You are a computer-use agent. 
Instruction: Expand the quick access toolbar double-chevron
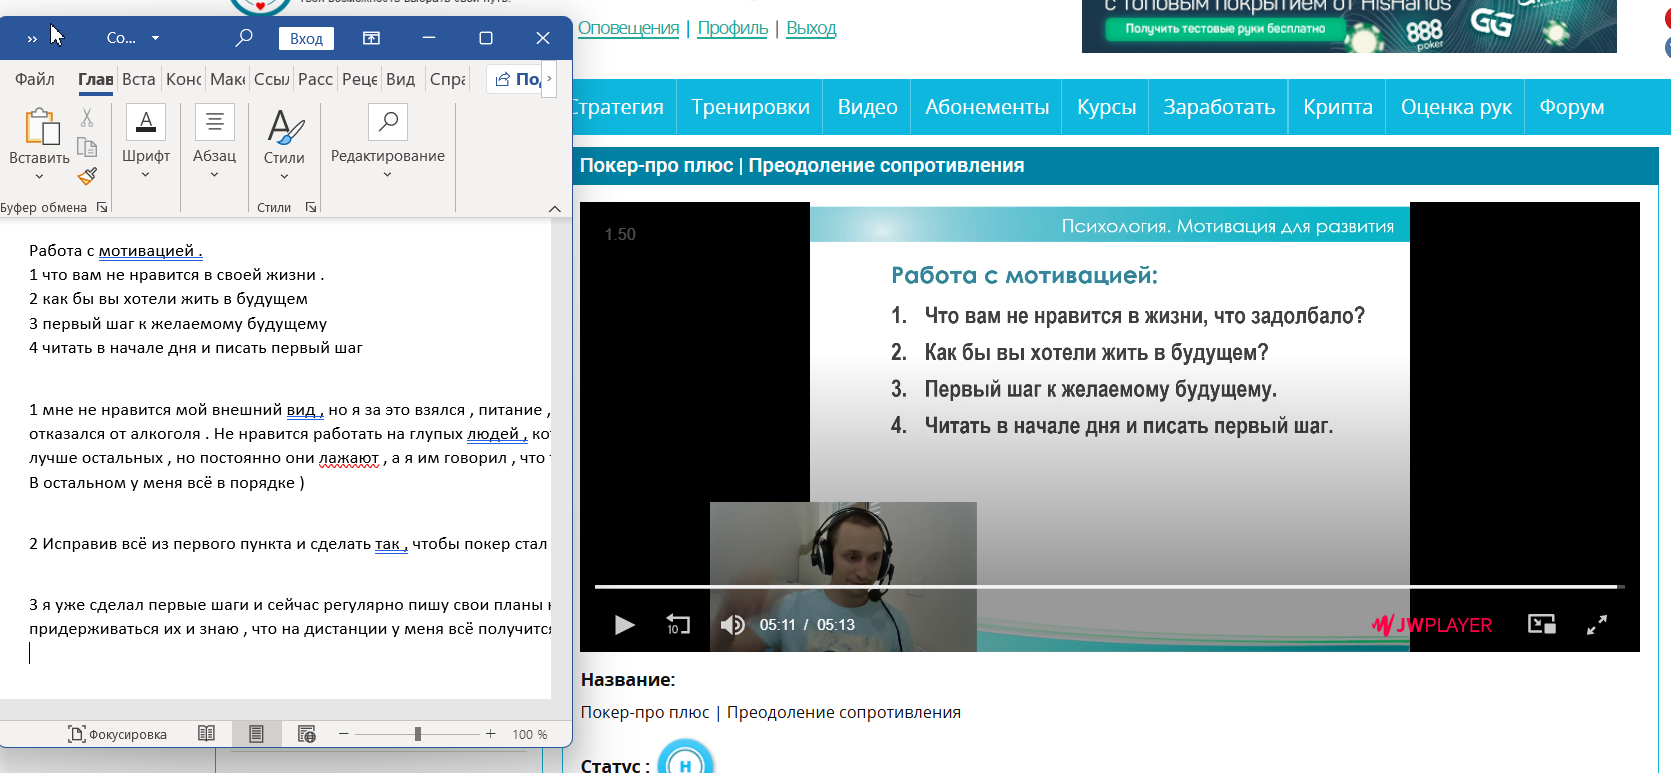coord(32,38)
